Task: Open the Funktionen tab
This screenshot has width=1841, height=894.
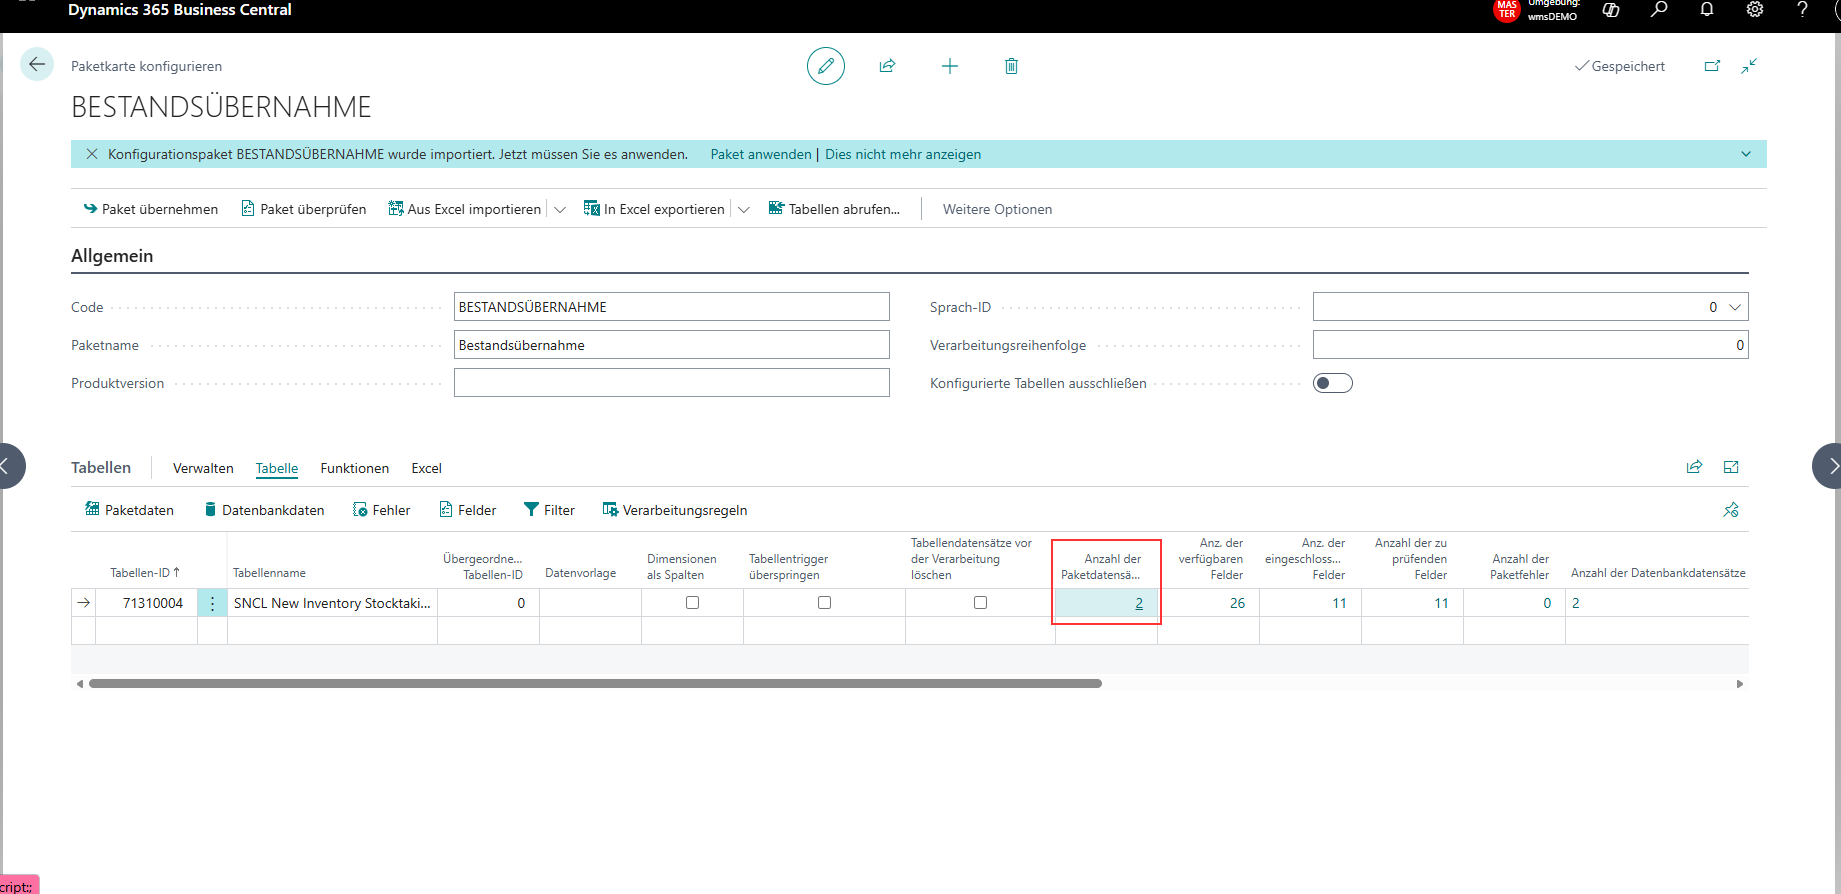Action: point(355,468)
